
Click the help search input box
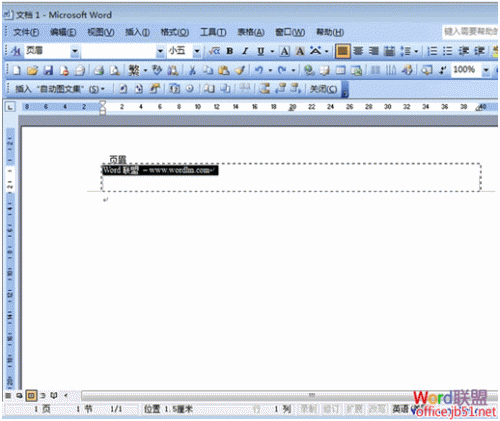pos(470,32)
